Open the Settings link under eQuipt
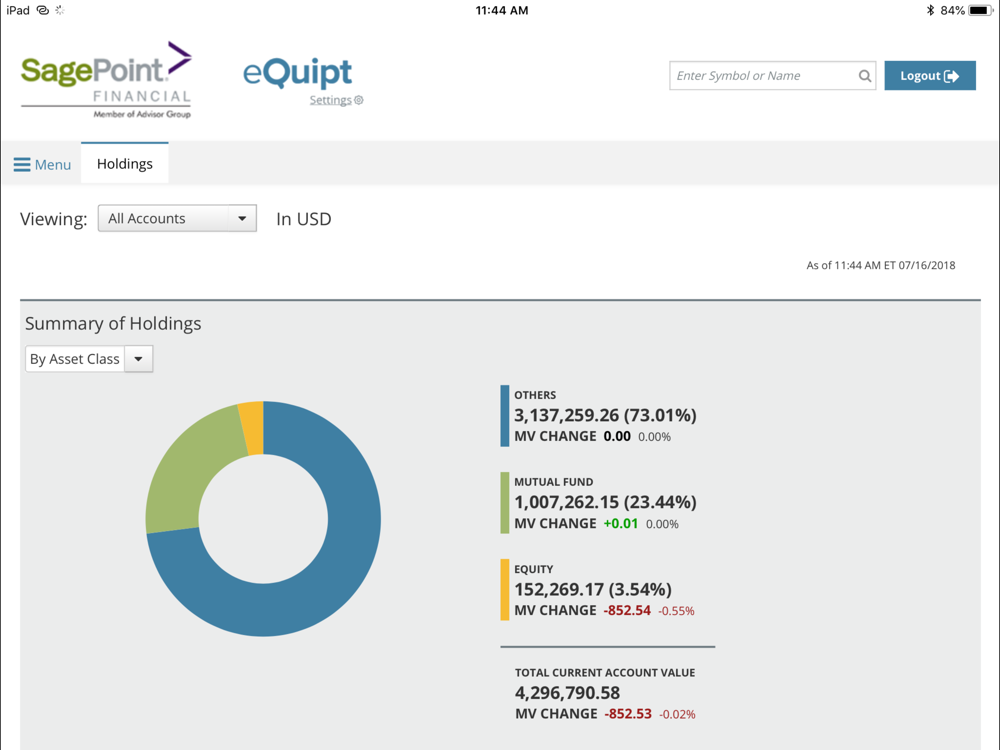1000x750 pixels. click(330, 100)
